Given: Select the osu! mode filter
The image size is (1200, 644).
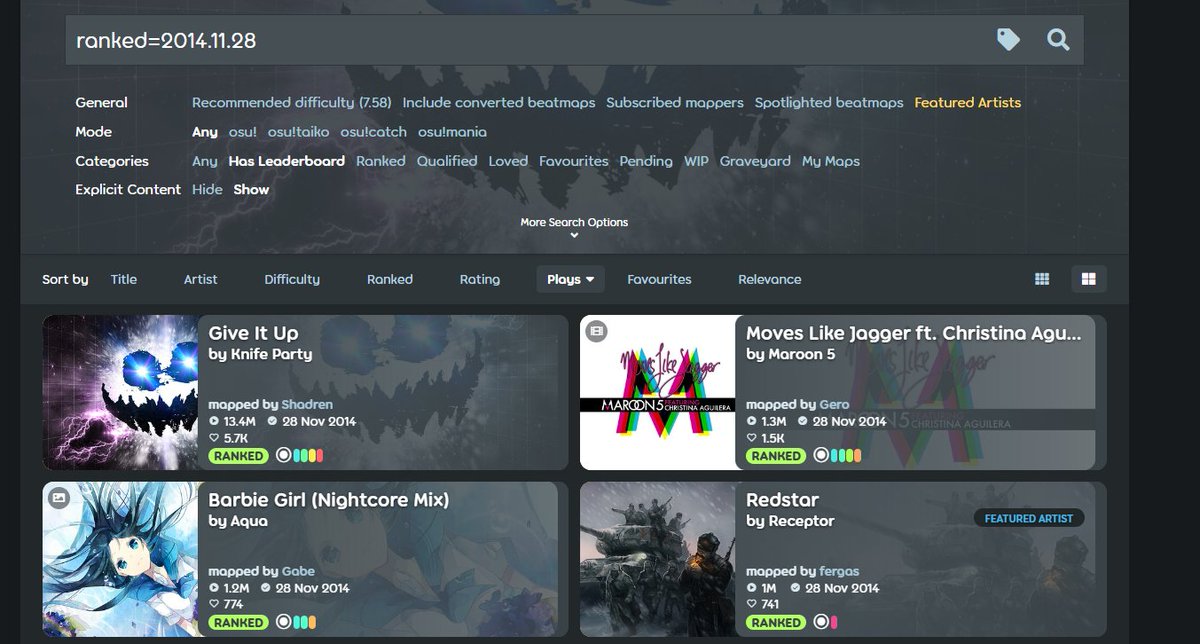Looking at the screenshot, I should (243, 132).
